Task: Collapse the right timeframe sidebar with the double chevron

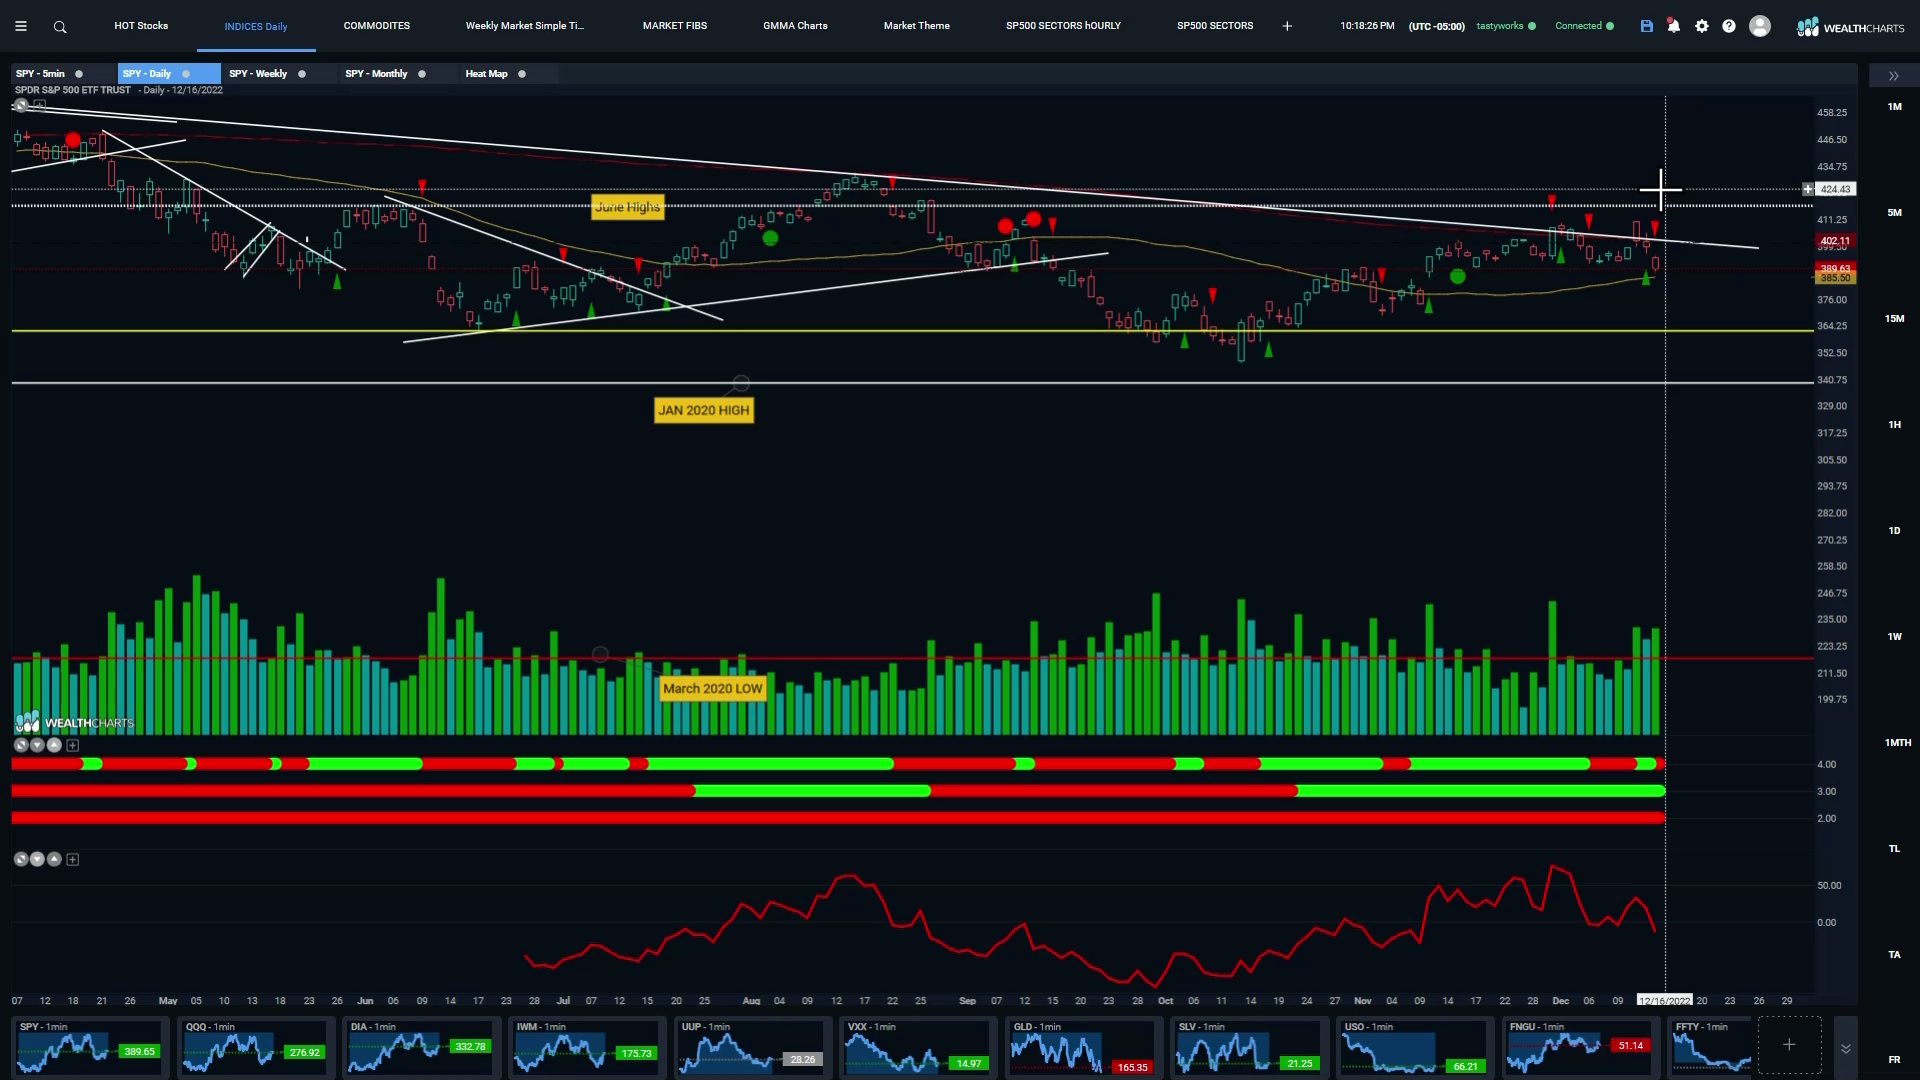Action: 1894,76
